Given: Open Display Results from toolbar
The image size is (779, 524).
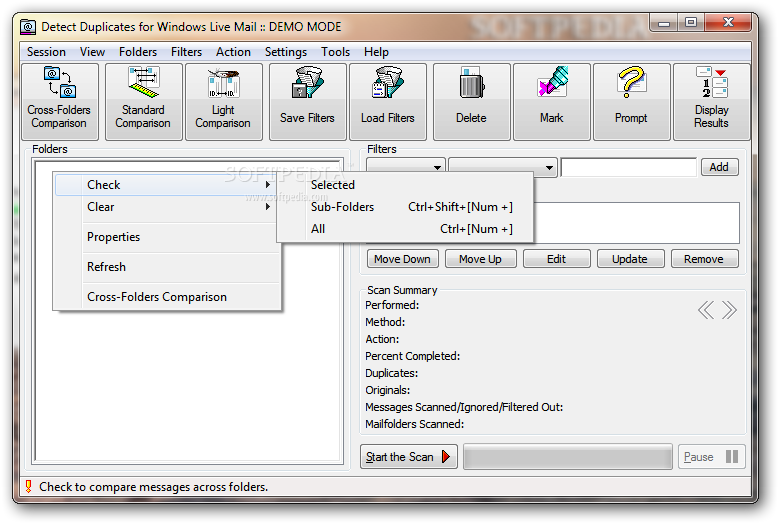Looking at the screenshot, I should point(711,101).
